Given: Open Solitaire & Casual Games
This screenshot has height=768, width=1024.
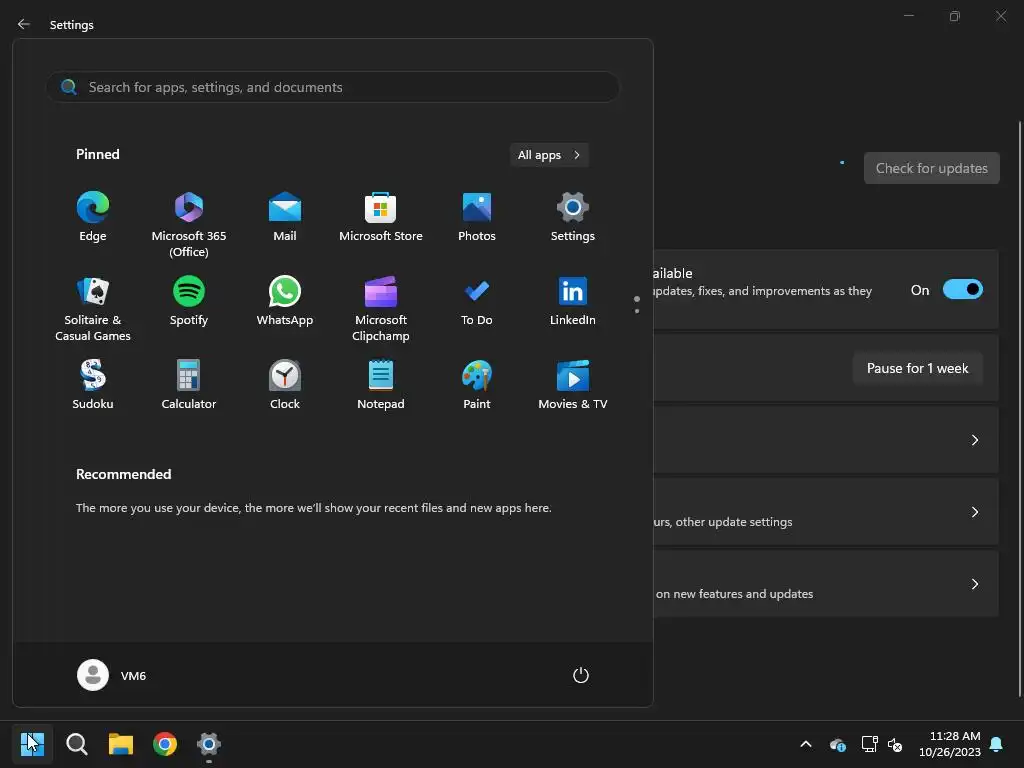Looking at the screenshot, I should [x=93, y=308].
